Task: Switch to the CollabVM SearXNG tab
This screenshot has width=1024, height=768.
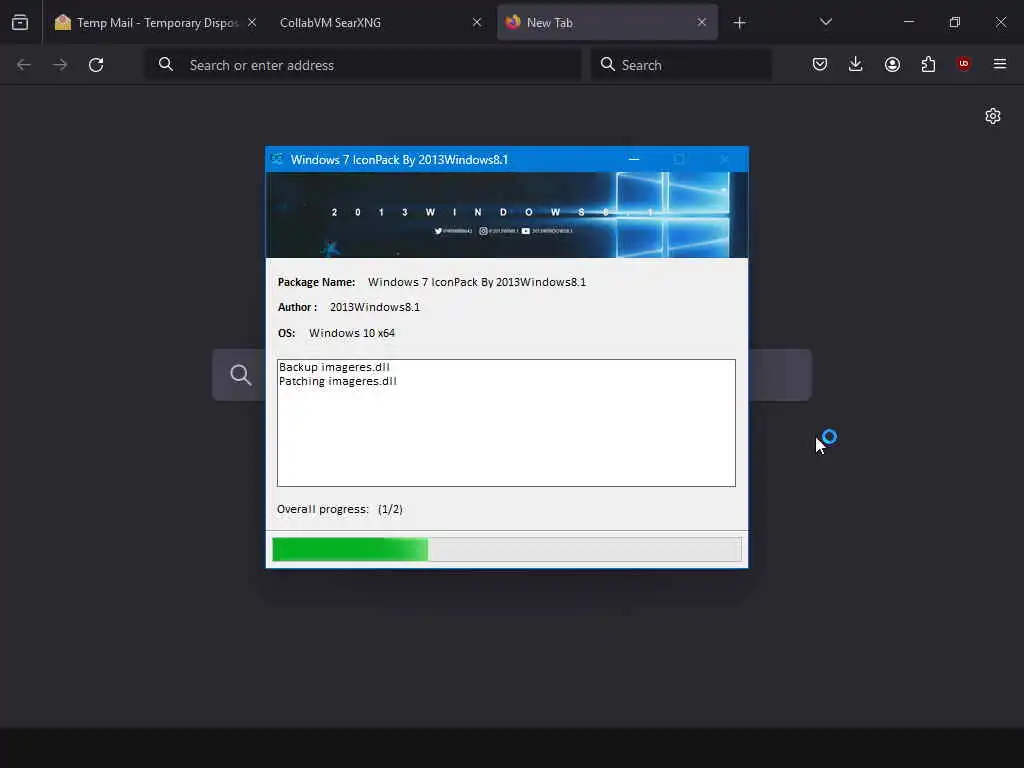Action: click(x=330, y=23)
